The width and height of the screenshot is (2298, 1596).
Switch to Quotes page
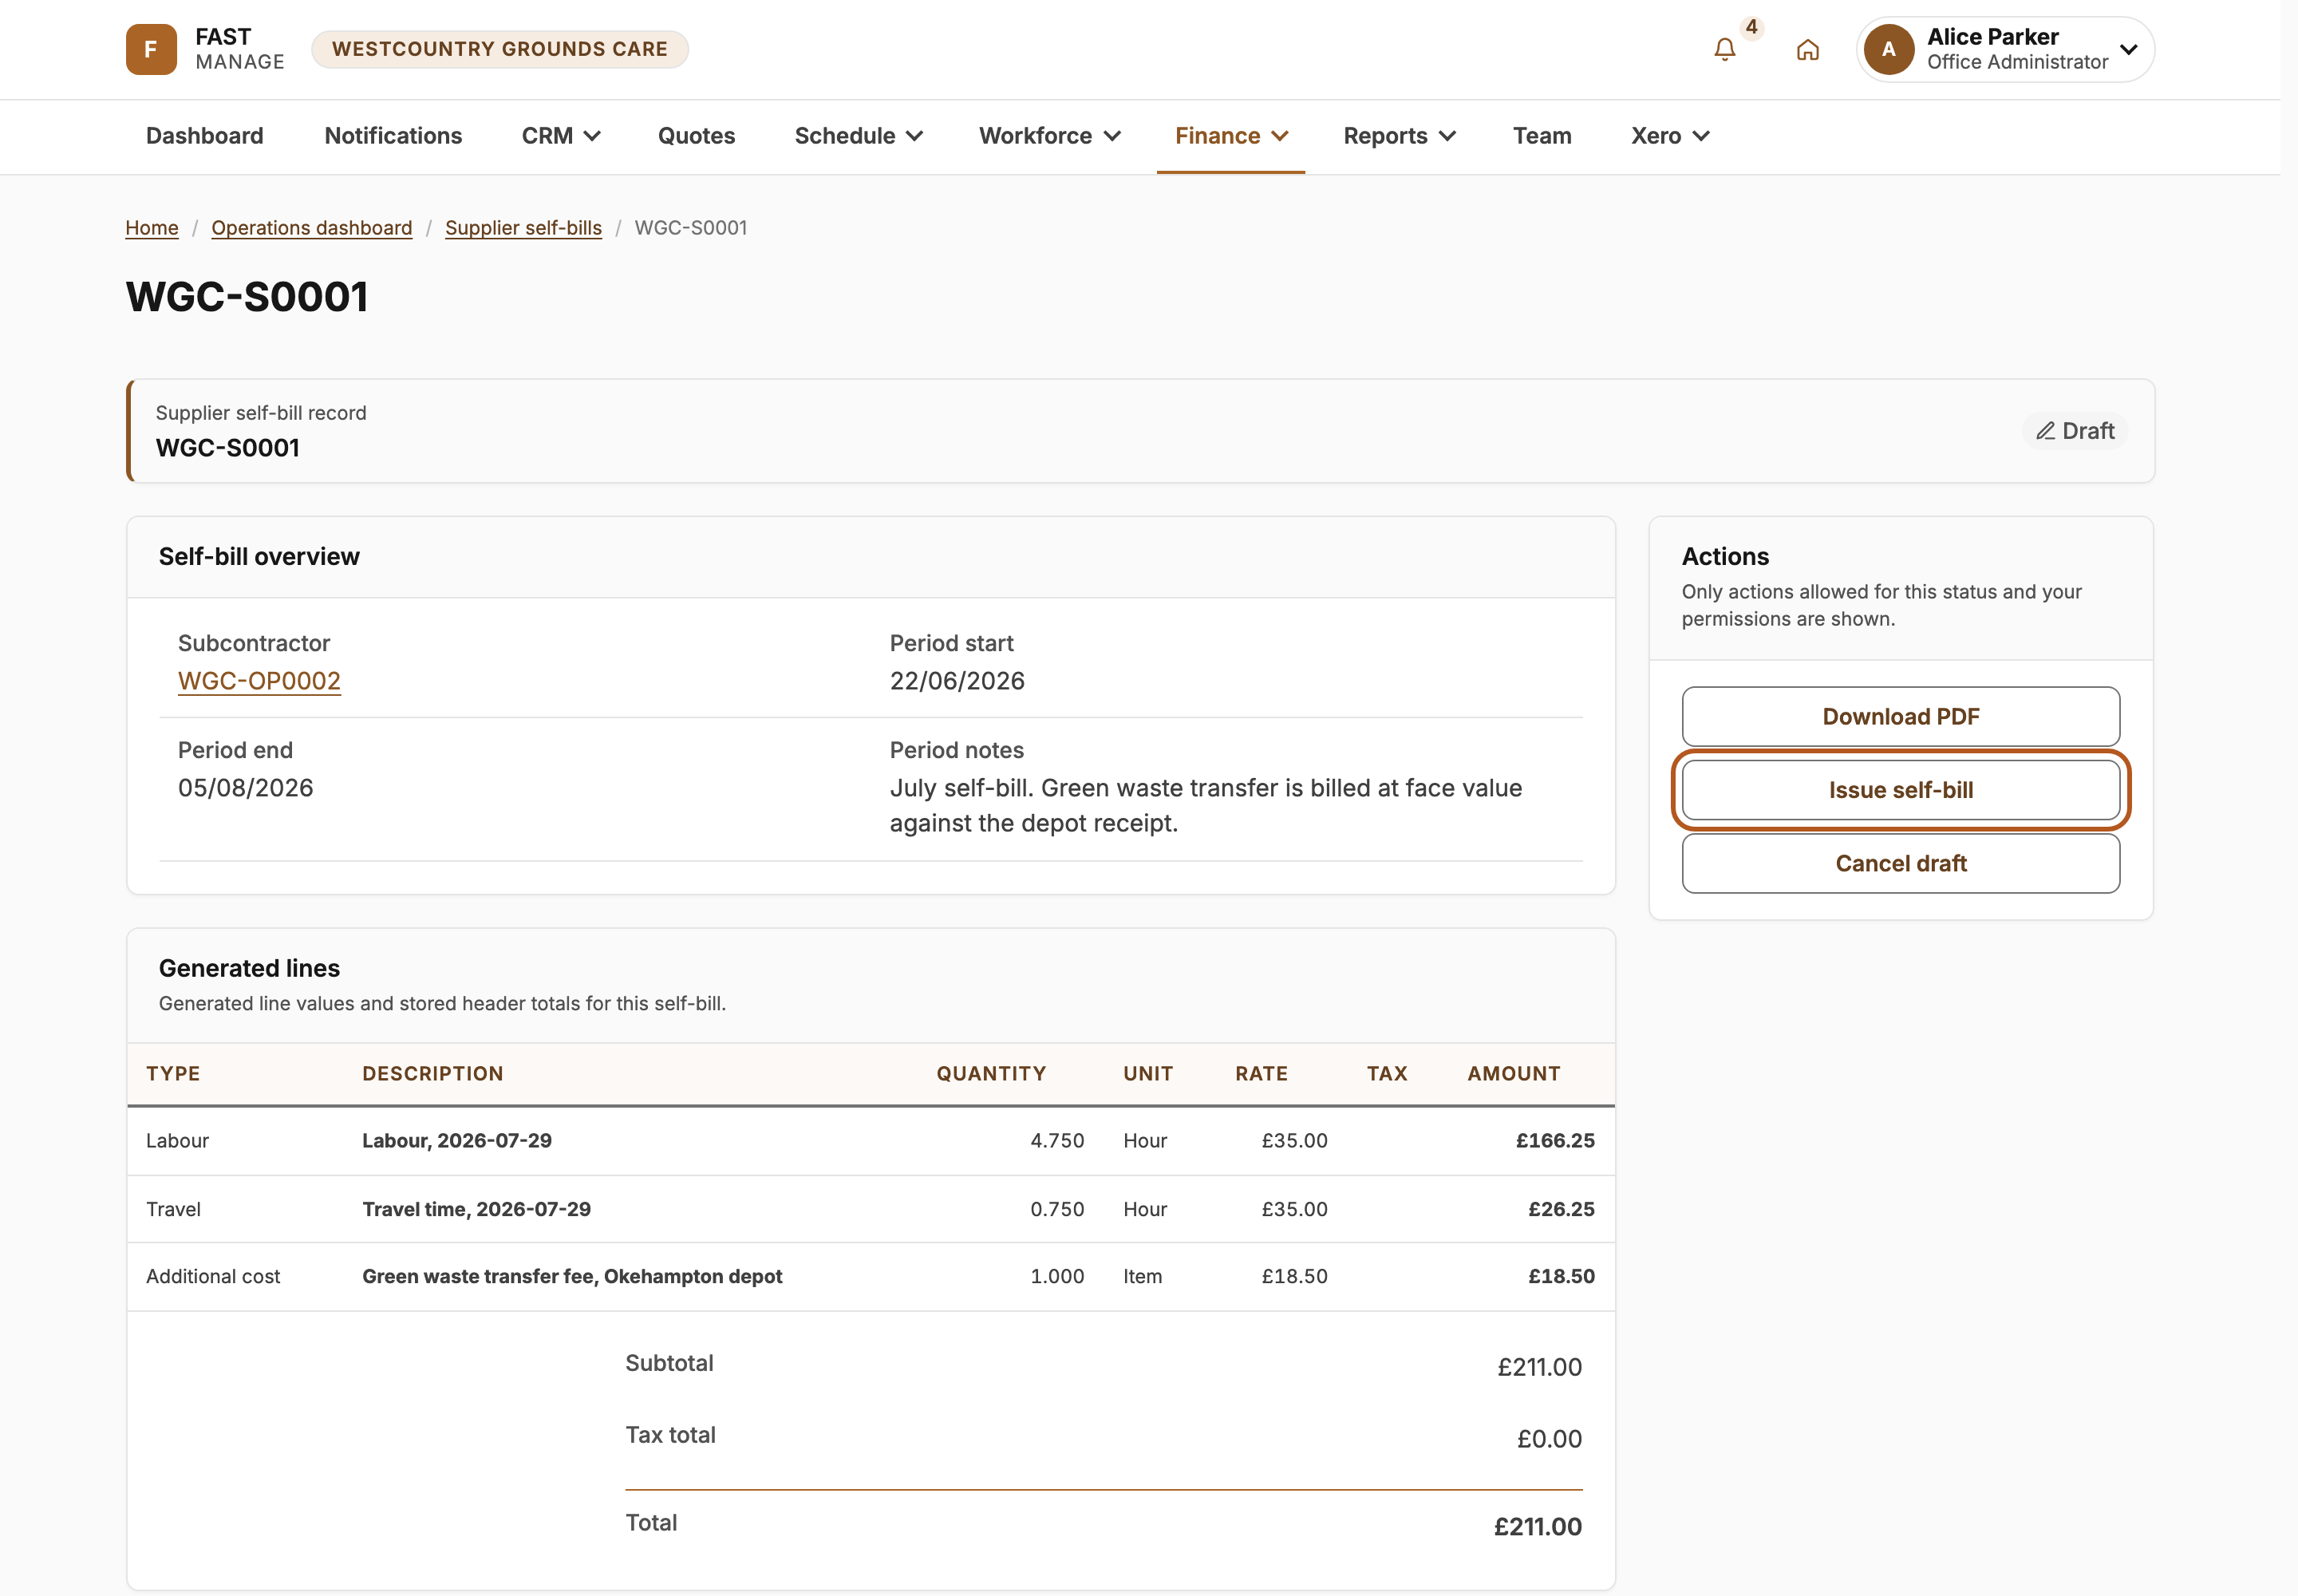coord(696,136)
